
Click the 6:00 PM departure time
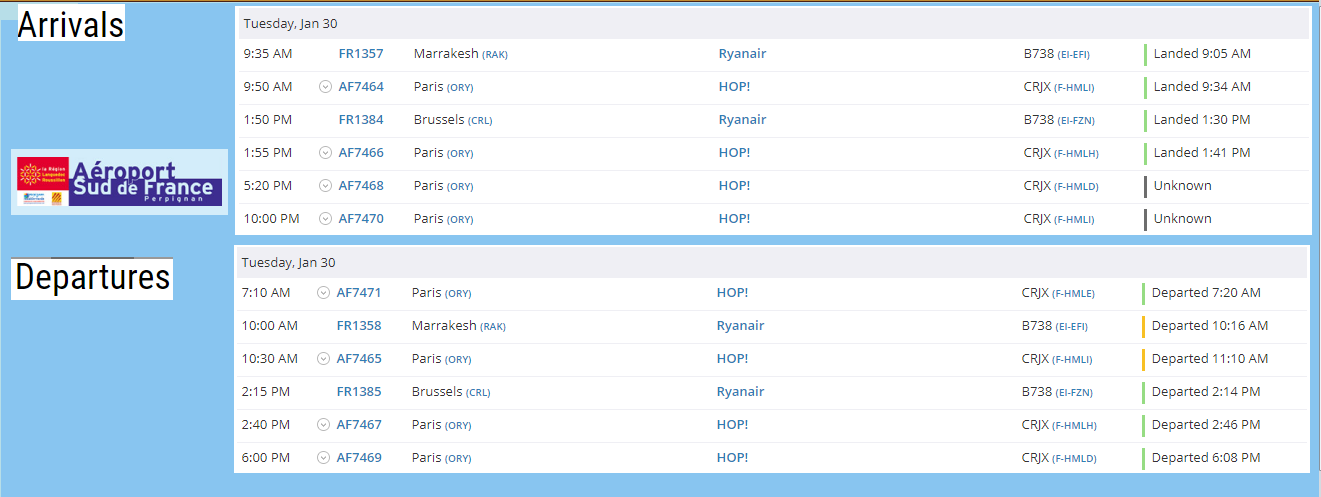pyautogui.click(x=266, y=458)
